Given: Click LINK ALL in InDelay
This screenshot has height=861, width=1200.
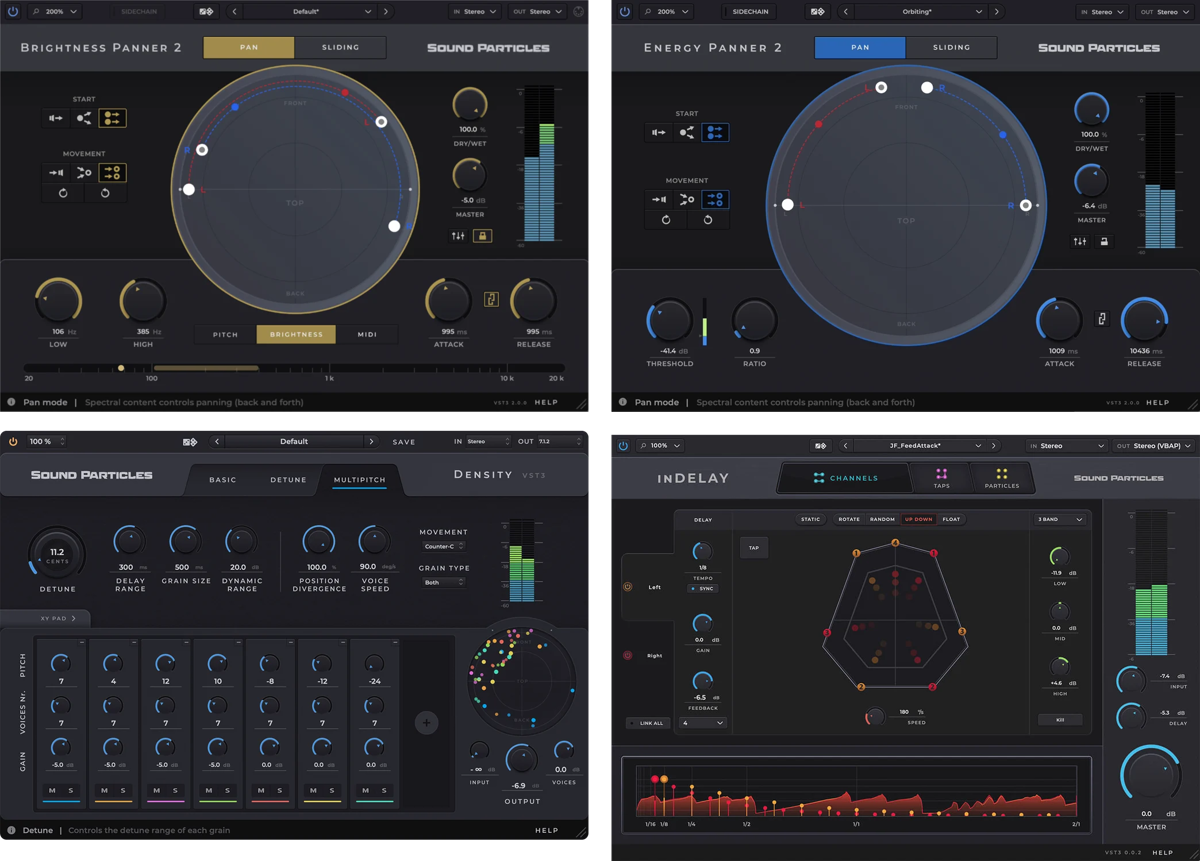Looking at the screenshot, I should point(648,723).
